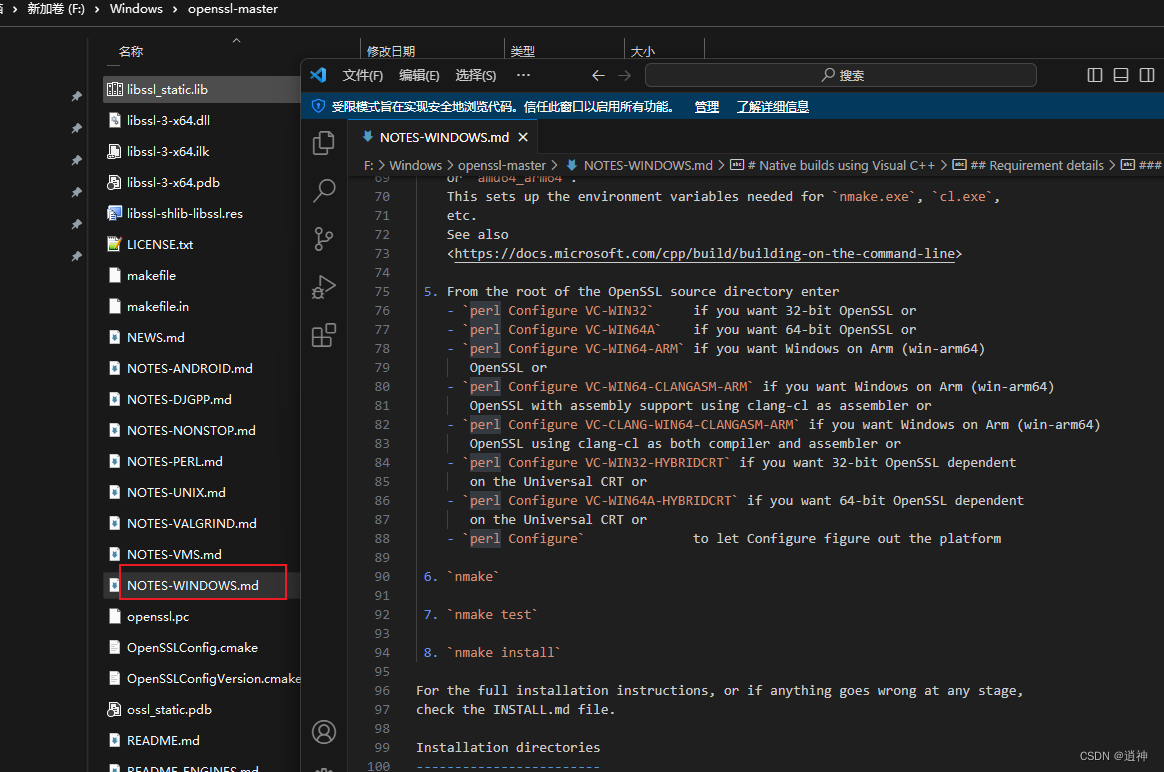Viewport: 1164px width, 772px height.
Task: Select LICENSE.txt in the file list
Action: tap(160, 244)
